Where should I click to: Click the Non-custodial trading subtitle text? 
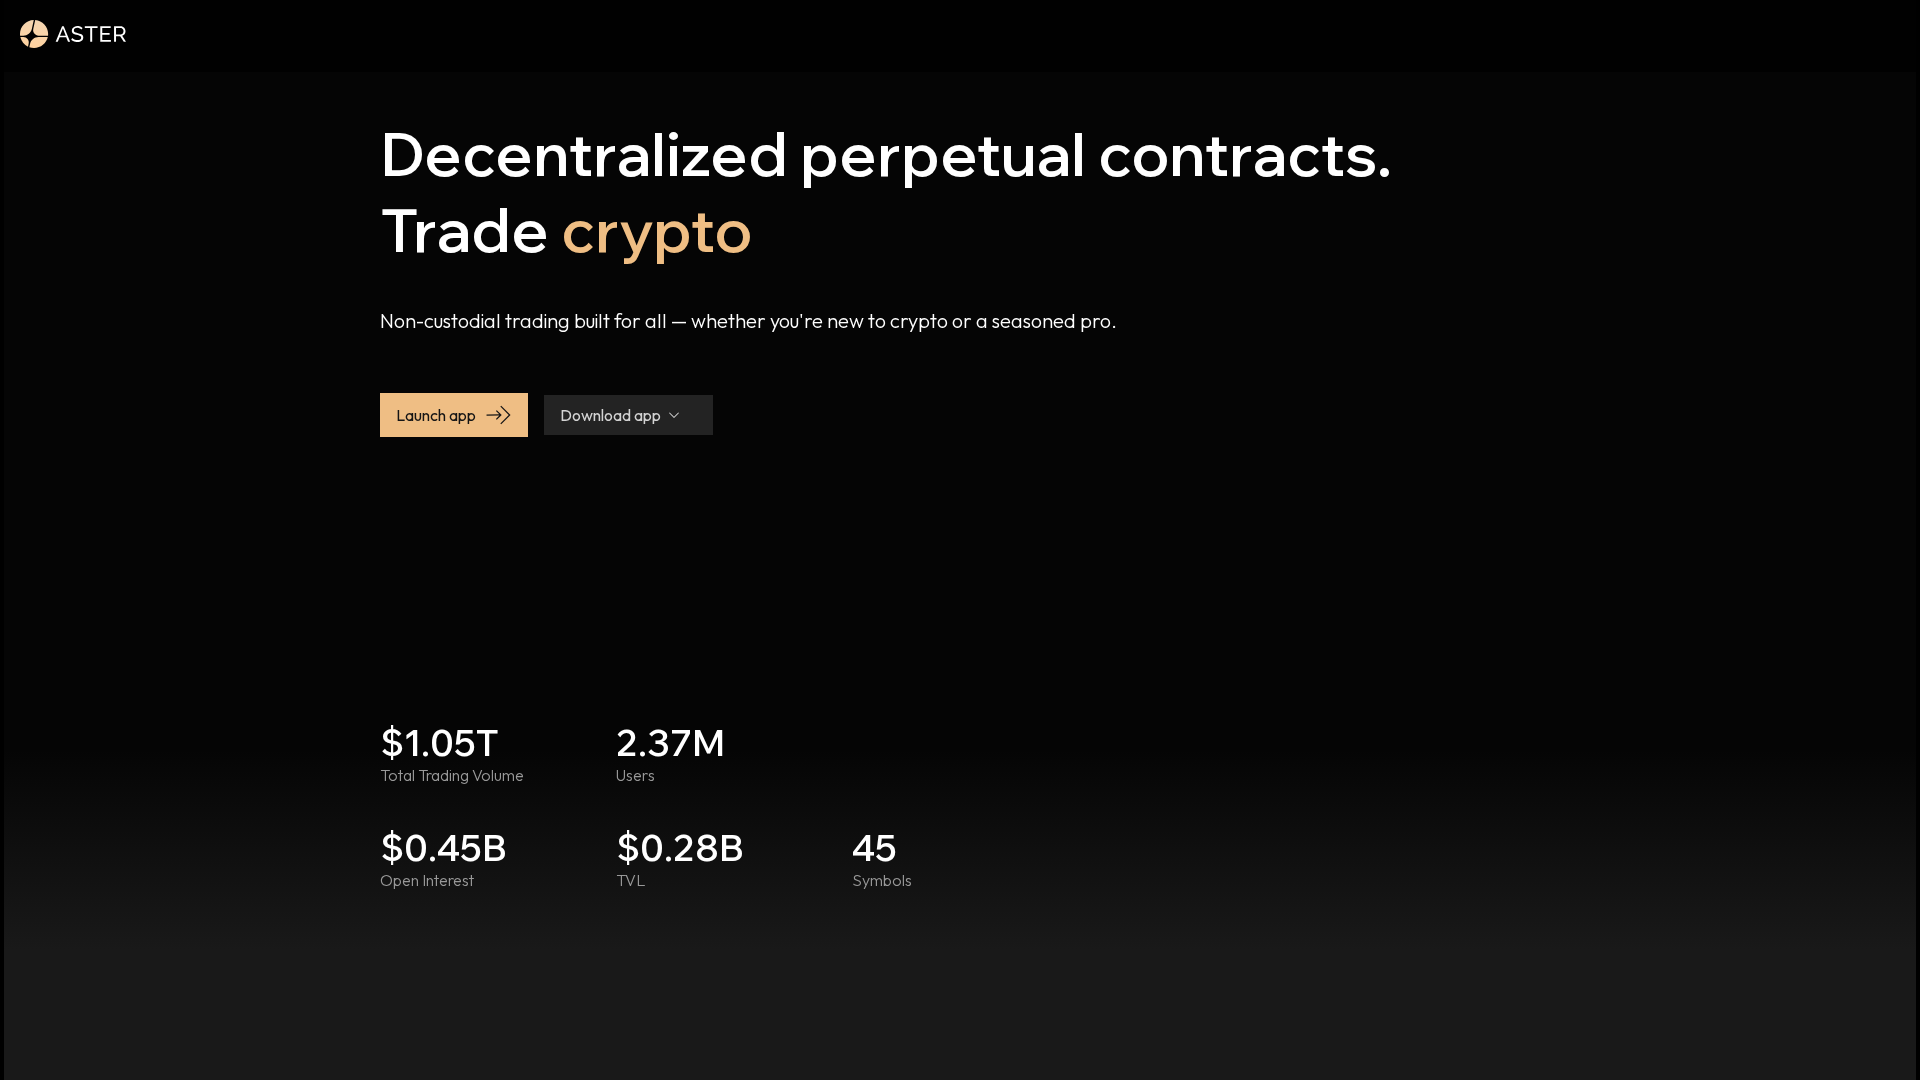[x=747, y=321]
